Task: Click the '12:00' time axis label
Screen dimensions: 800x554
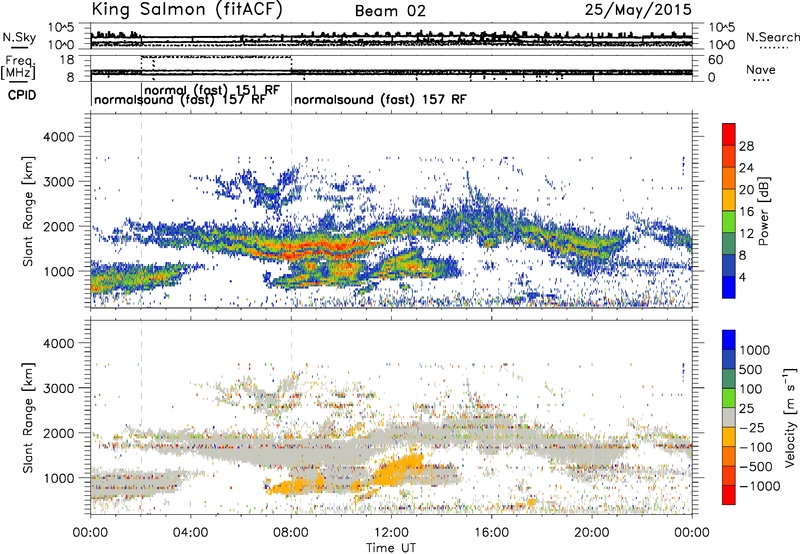Action: coord(391,533)
